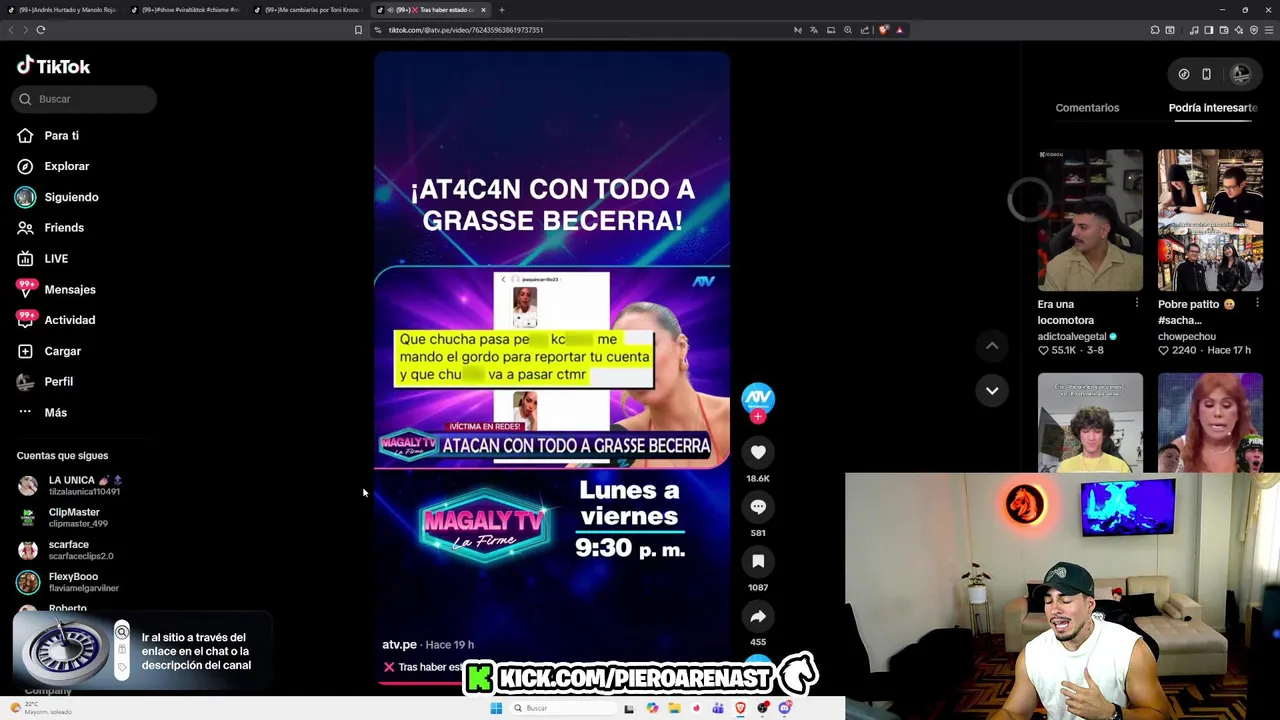Open the ATV creator avatar

click(758, 397)
